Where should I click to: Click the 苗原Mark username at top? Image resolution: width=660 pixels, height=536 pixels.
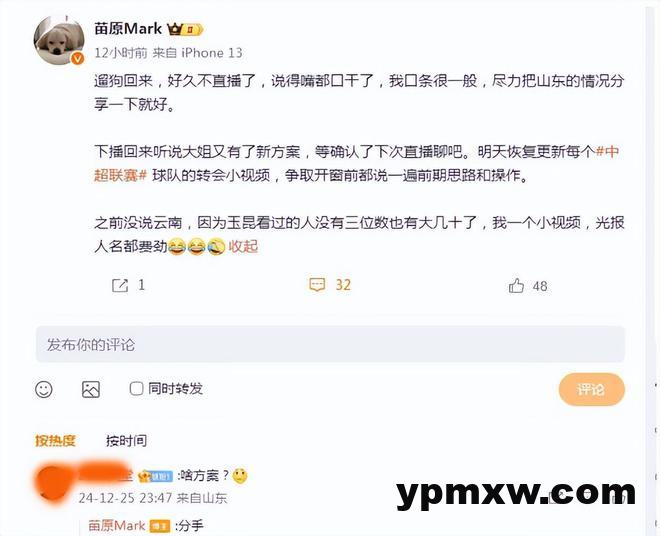click(x=128, y=29)
